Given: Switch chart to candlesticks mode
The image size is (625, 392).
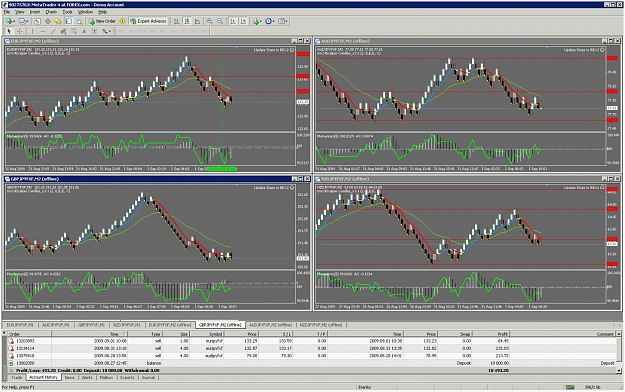Looking at the screenshot, I should 187,21.
